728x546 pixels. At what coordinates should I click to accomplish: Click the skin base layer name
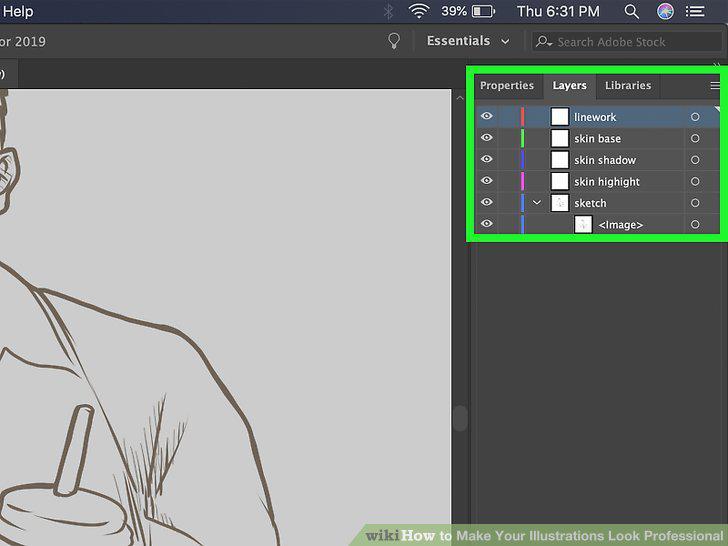[597, 139]
